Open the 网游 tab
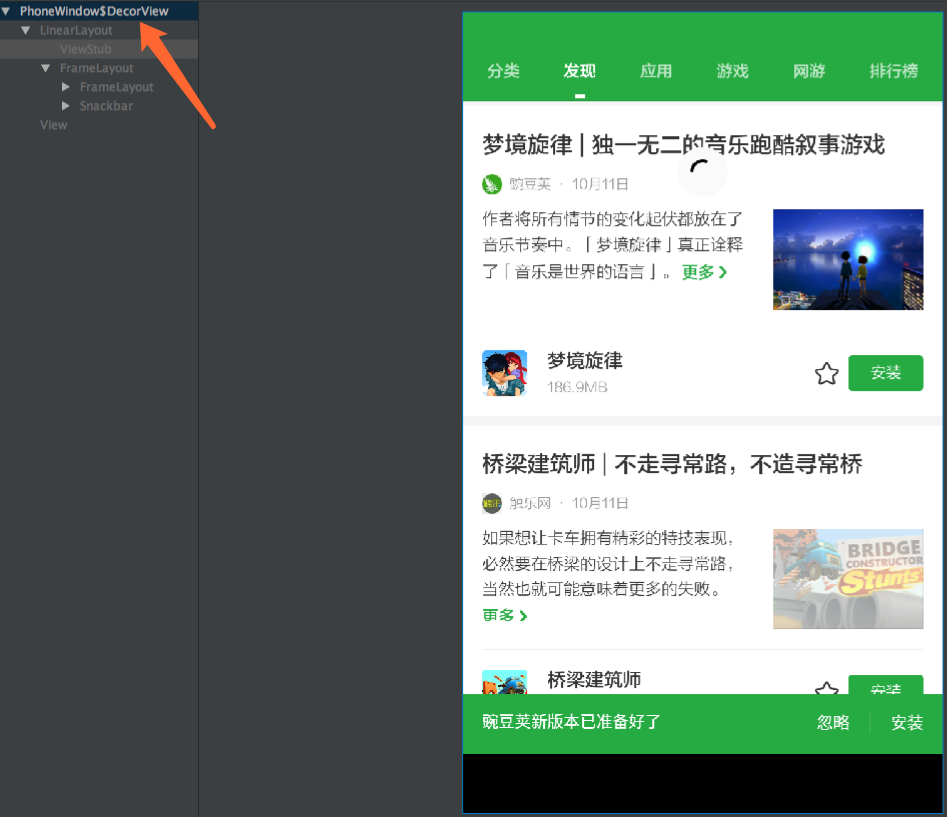947x817 pixels. tap(809, 71)
